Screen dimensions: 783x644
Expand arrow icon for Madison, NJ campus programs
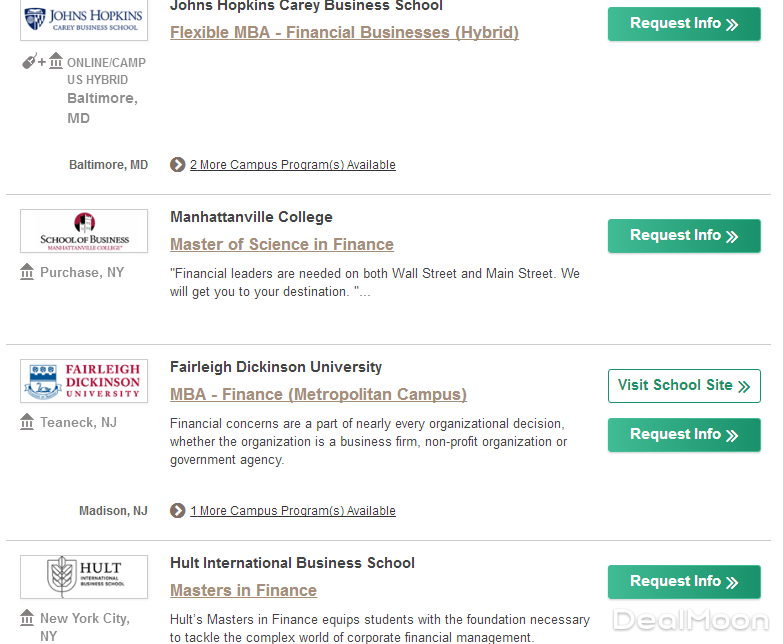tap(178, 511)
